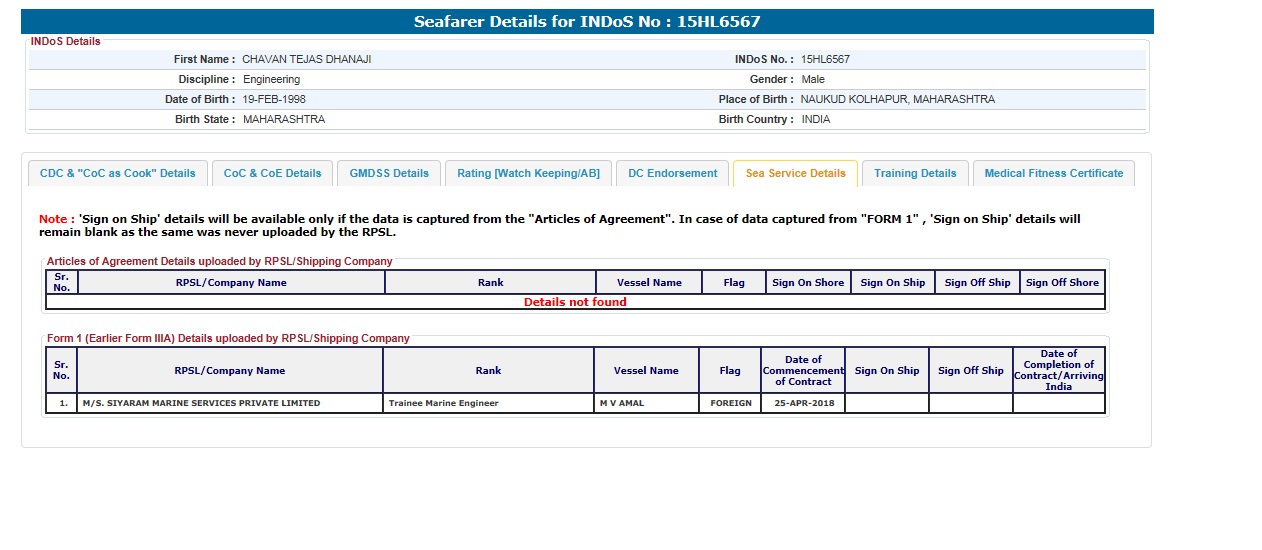This screenshot has width=1262, height=550.
Task: Click the Sign On Shore column header
Action: pyautogui.click(x=807, y=283)
